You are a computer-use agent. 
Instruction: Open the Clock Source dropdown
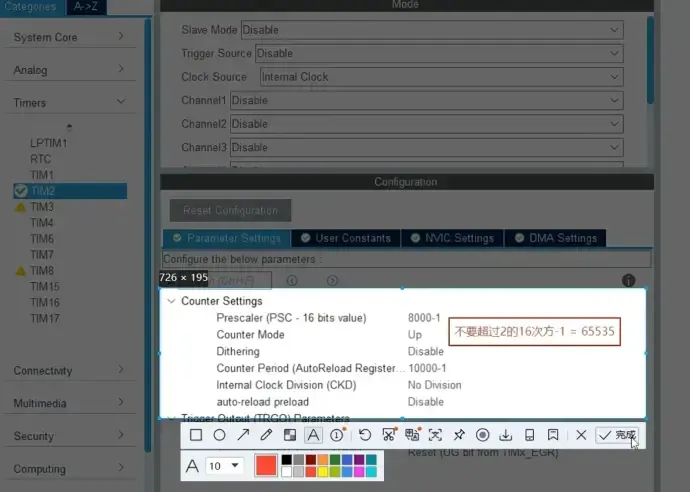(441, 77)
